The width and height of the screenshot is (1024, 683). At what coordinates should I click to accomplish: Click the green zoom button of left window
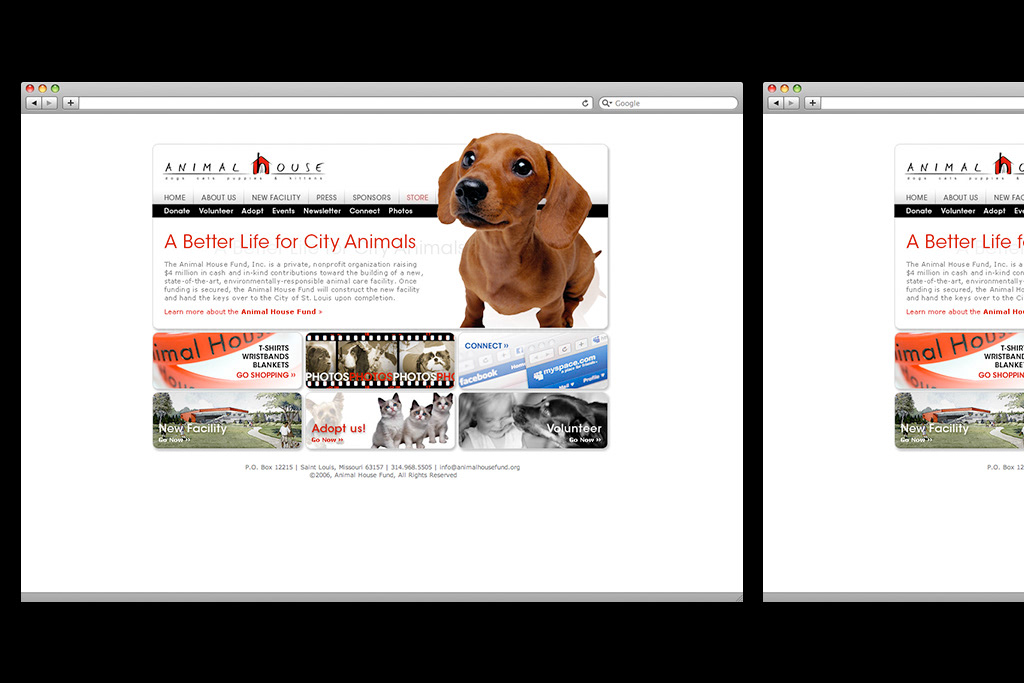click(56, 88)
